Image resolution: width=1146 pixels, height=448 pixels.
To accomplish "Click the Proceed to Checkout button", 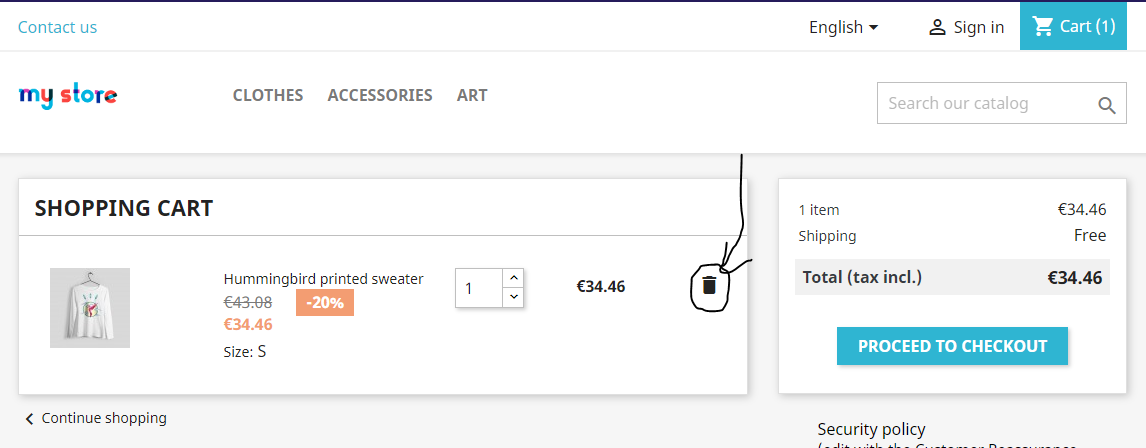I will click(952, 346).
